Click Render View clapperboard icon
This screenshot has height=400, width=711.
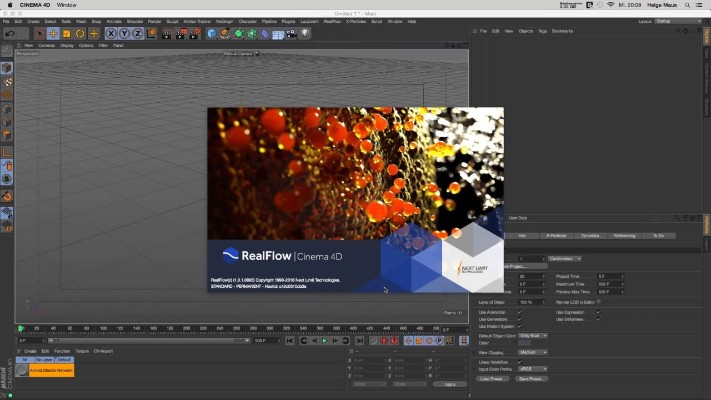167,34
